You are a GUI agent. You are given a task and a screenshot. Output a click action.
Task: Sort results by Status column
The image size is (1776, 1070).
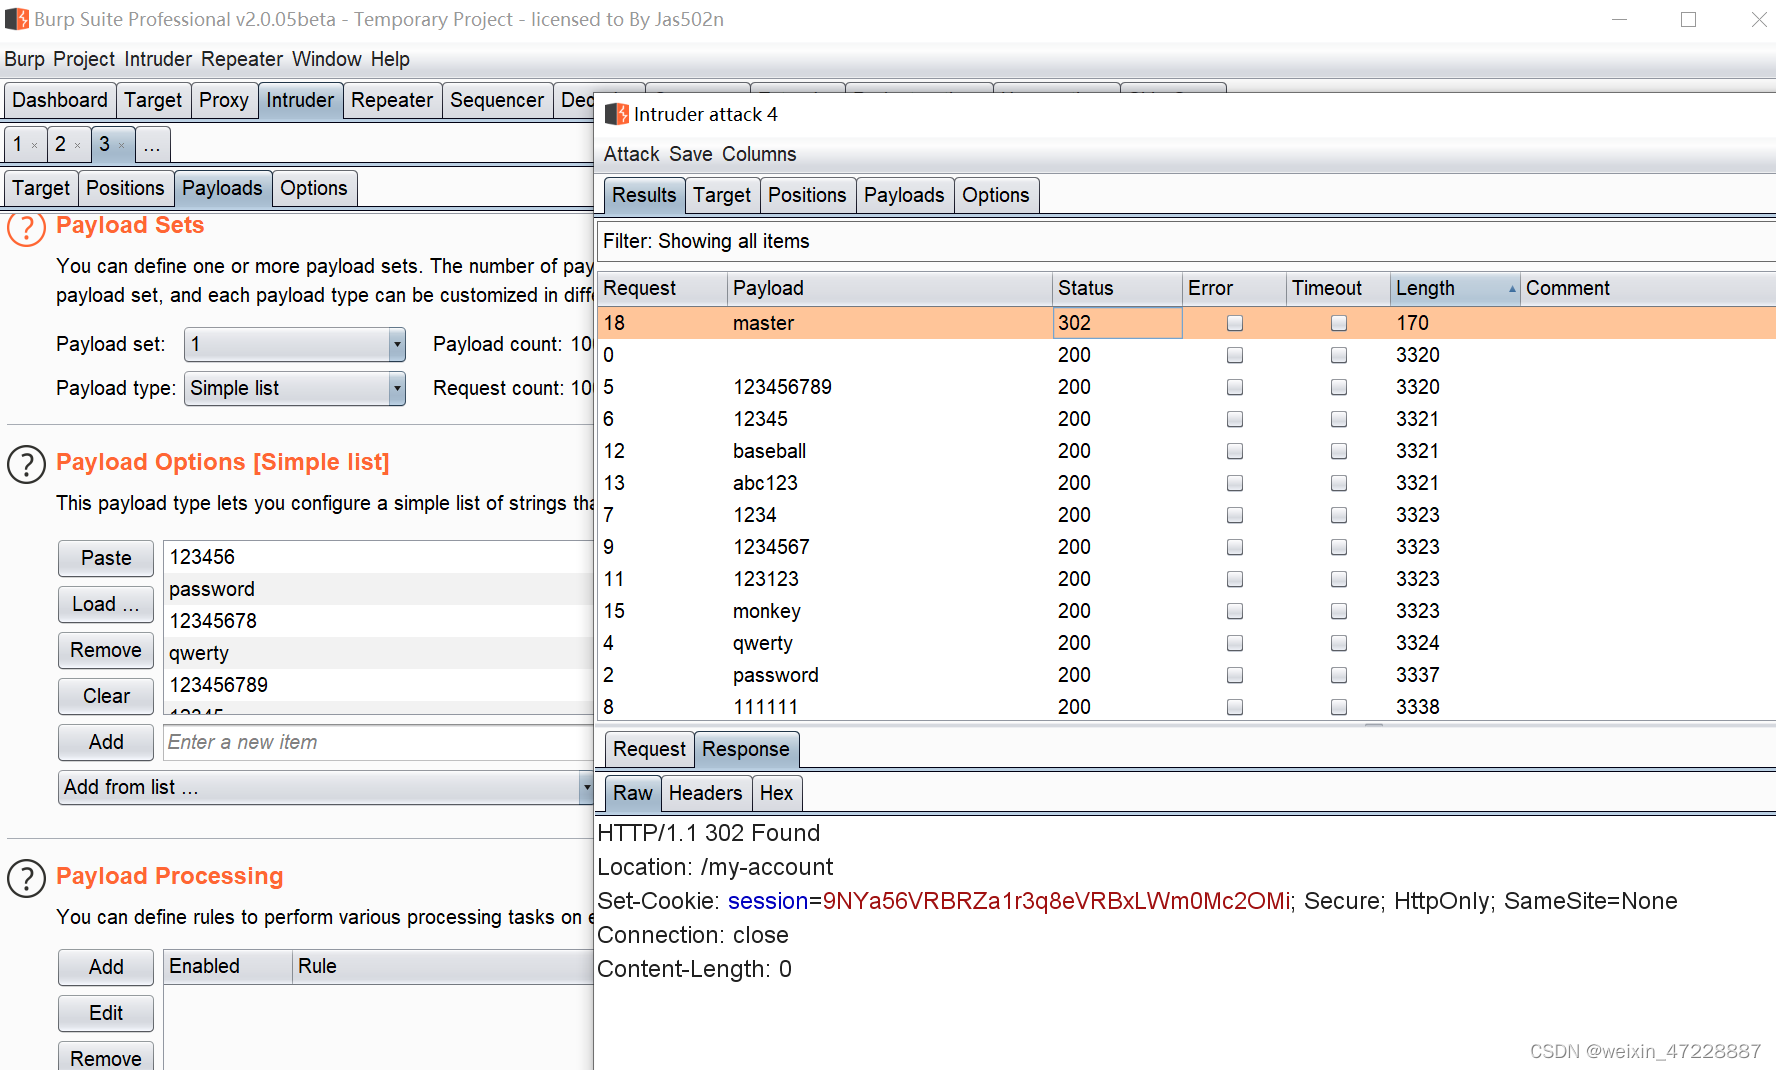(1117, 289)
